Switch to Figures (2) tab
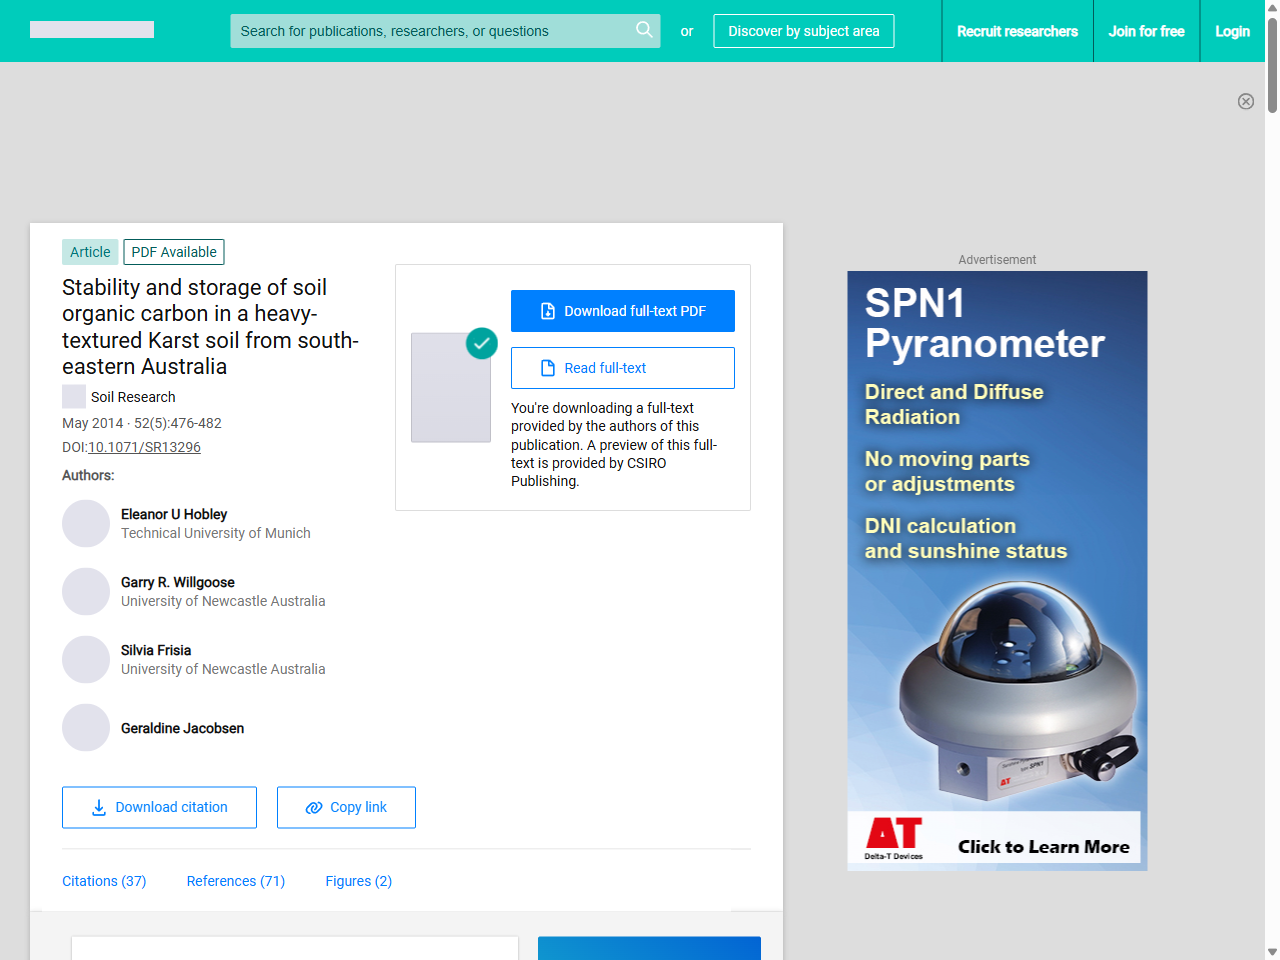The width and height of the screenshot is (1280, 960). (x=359, y=881)
